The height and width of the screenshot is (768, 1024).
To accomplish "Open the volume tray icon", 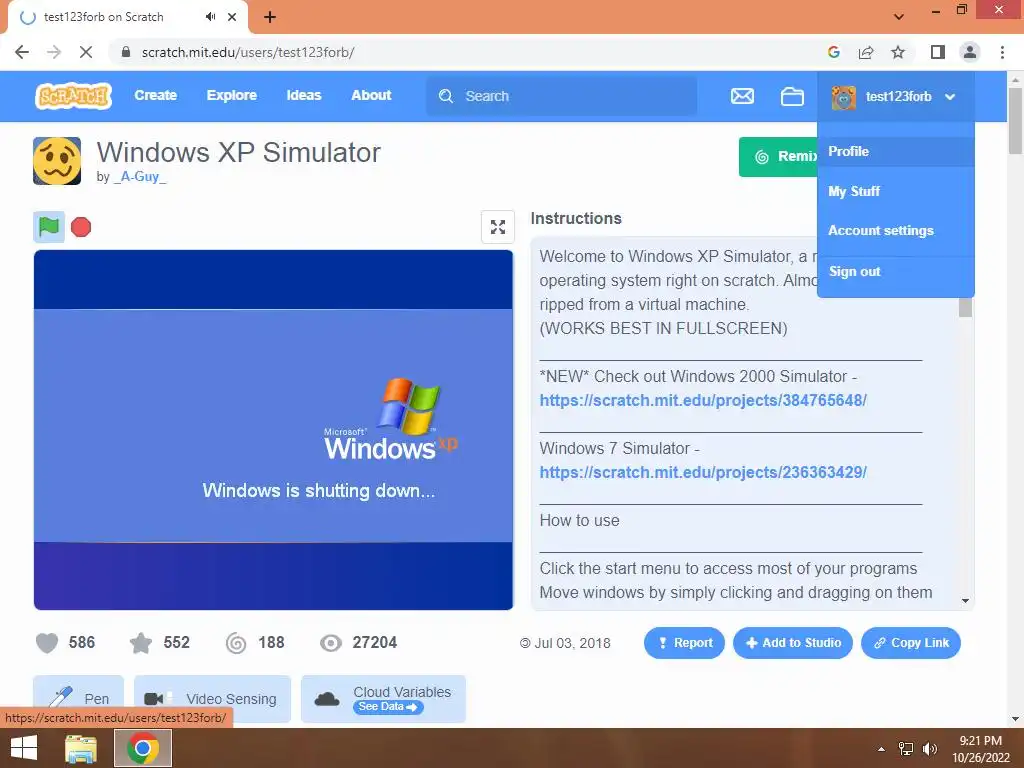I will 929,749.
